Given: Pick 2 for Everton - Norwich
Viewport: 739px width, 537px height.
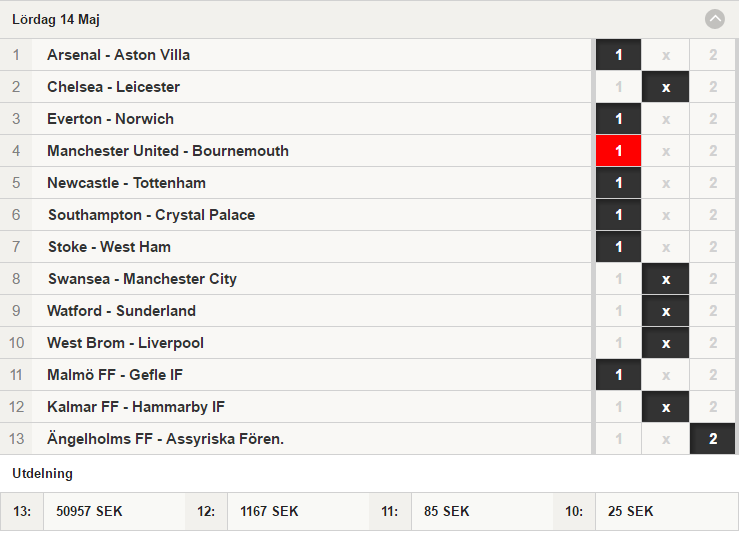Looking at the screenshot, I should pyautogui.click(x=713, y=119).
